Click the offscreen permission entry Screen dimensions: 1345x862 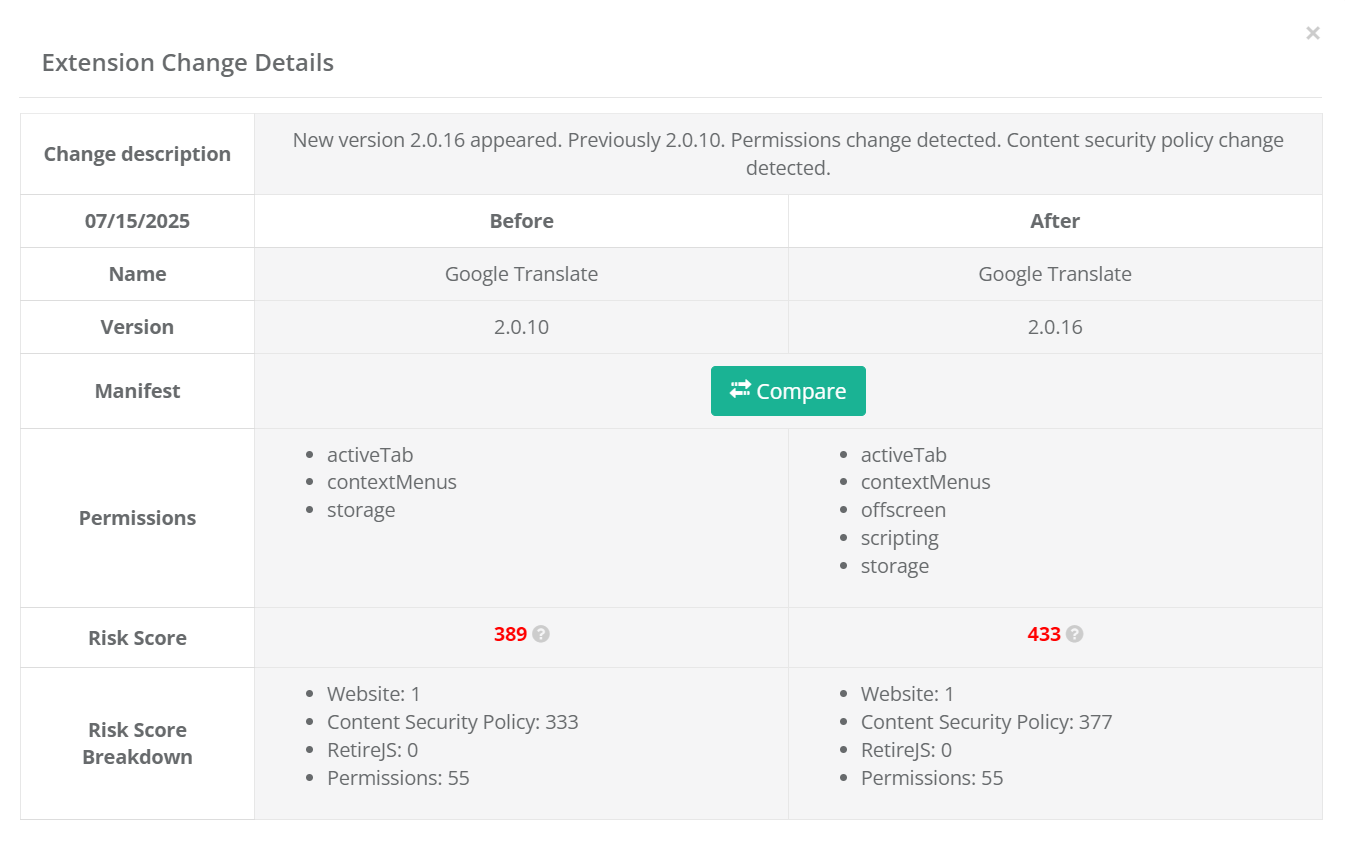pyautogui.click(x=903, y=510)
